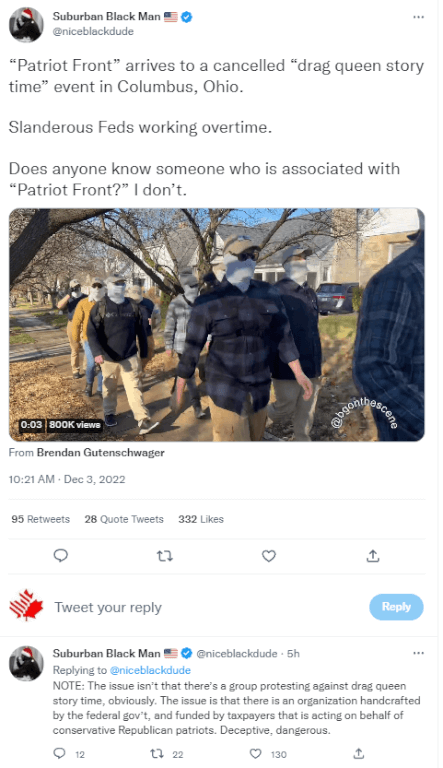This screenshot has height=768, width=443.
Task: Focus the 'Tweet your reply' field
Action: (x=206, y=607)
